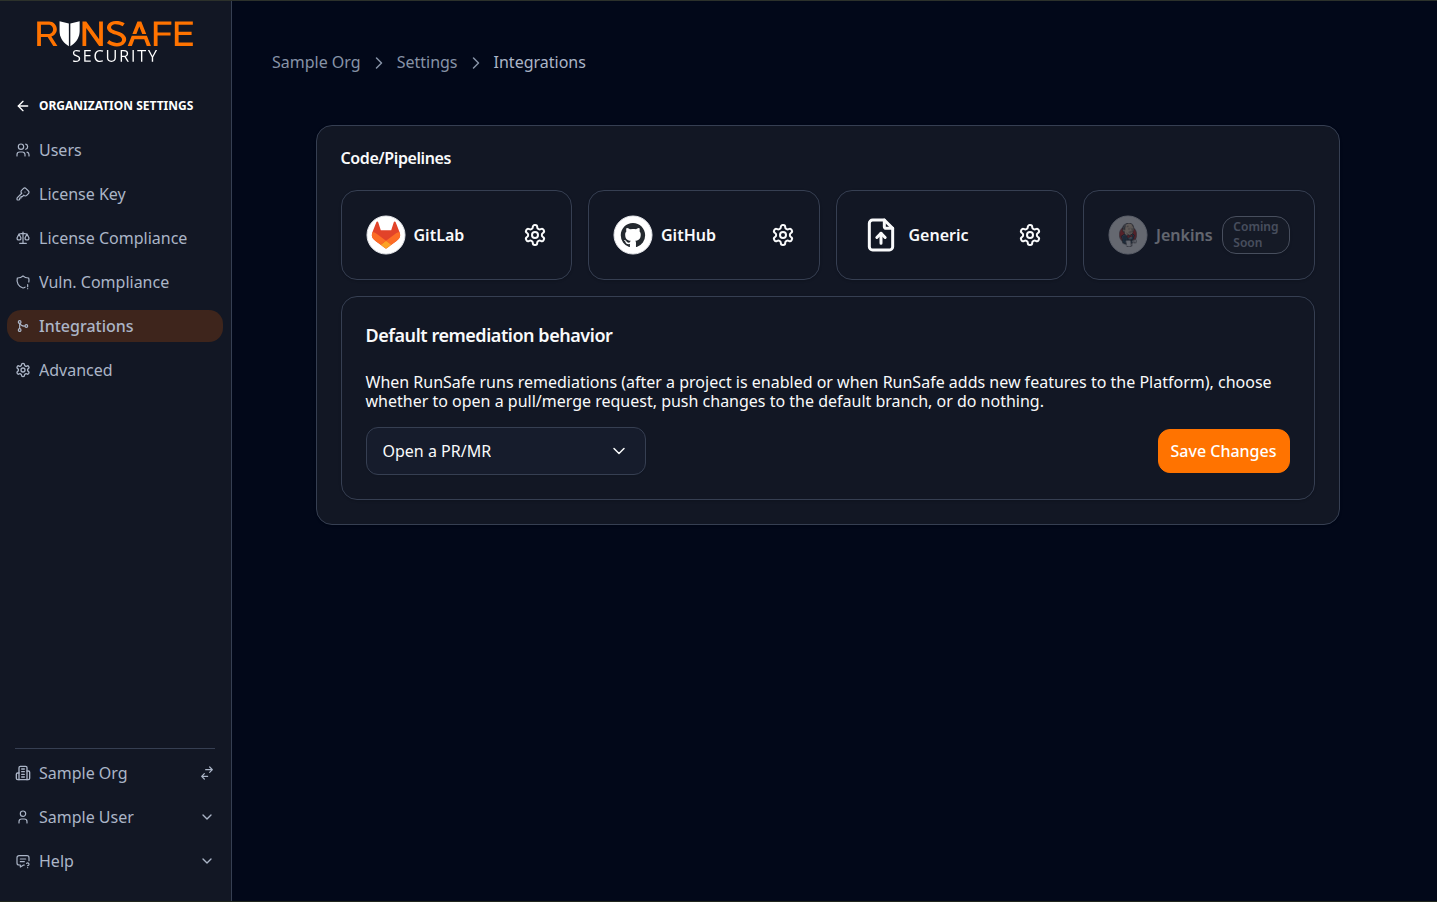Click the Sample User person icon
Viewport: 1437px width, 902px height.
click(x=23, y=817)
